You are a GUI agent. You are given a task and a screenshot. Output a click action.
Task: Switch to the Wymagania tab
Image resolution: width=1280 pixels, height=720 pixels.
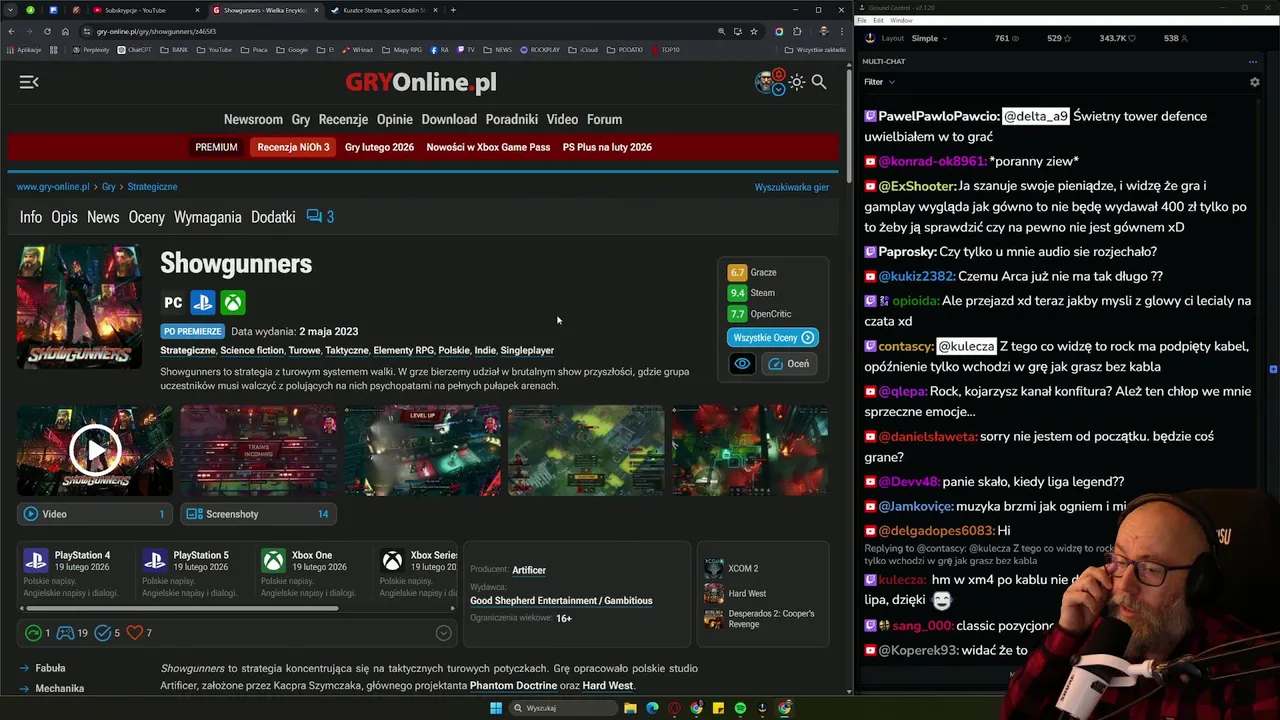tap(207, 217)
